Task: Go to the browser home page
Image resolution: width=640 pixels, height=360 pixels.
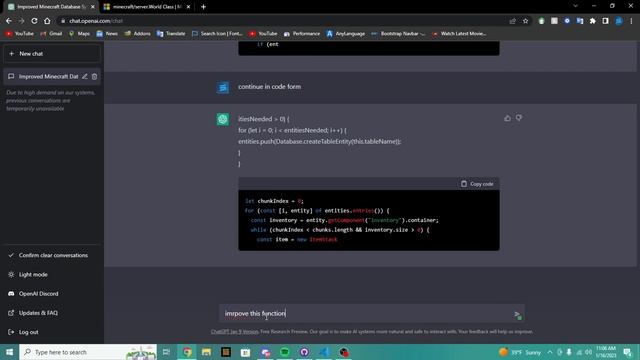Action: (x=47, y=21)
